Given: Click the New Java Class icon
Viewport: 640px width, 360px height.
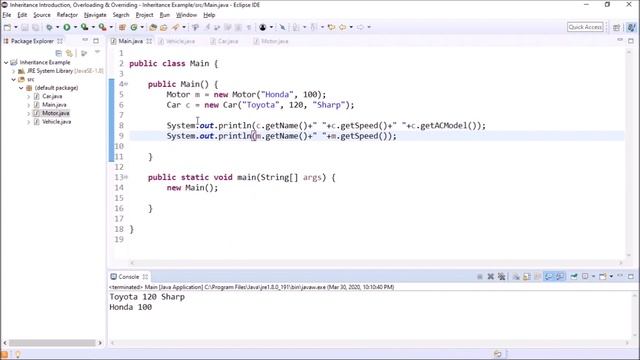Looking at the screenshot, I should click(x=133, y=27).
